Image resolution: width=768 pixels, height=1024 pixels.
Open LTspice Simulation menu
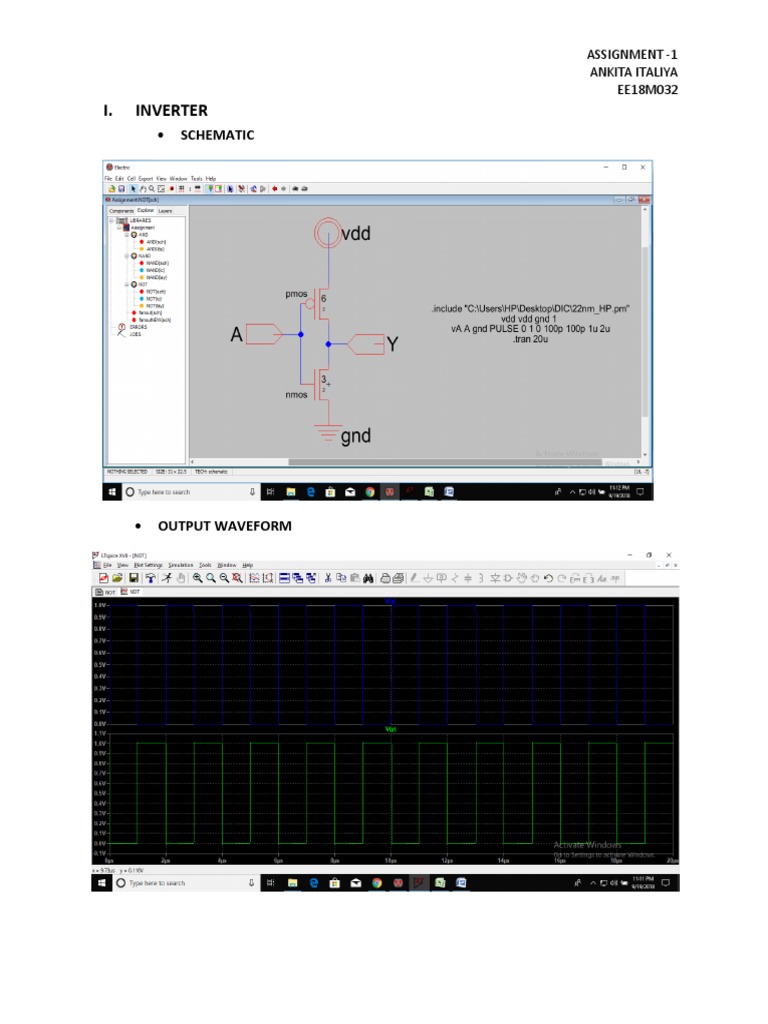pyautogui.click(x=181, y=565)
